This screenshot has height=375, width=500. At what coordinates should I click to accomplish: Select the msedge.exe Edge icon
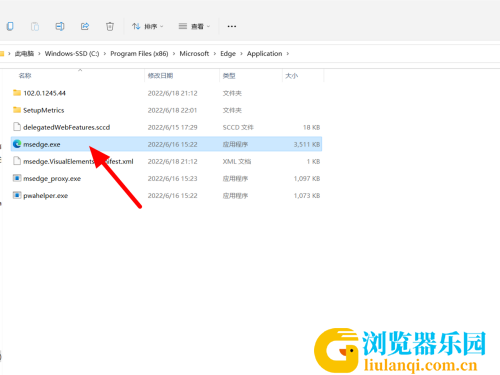(17, 144)
